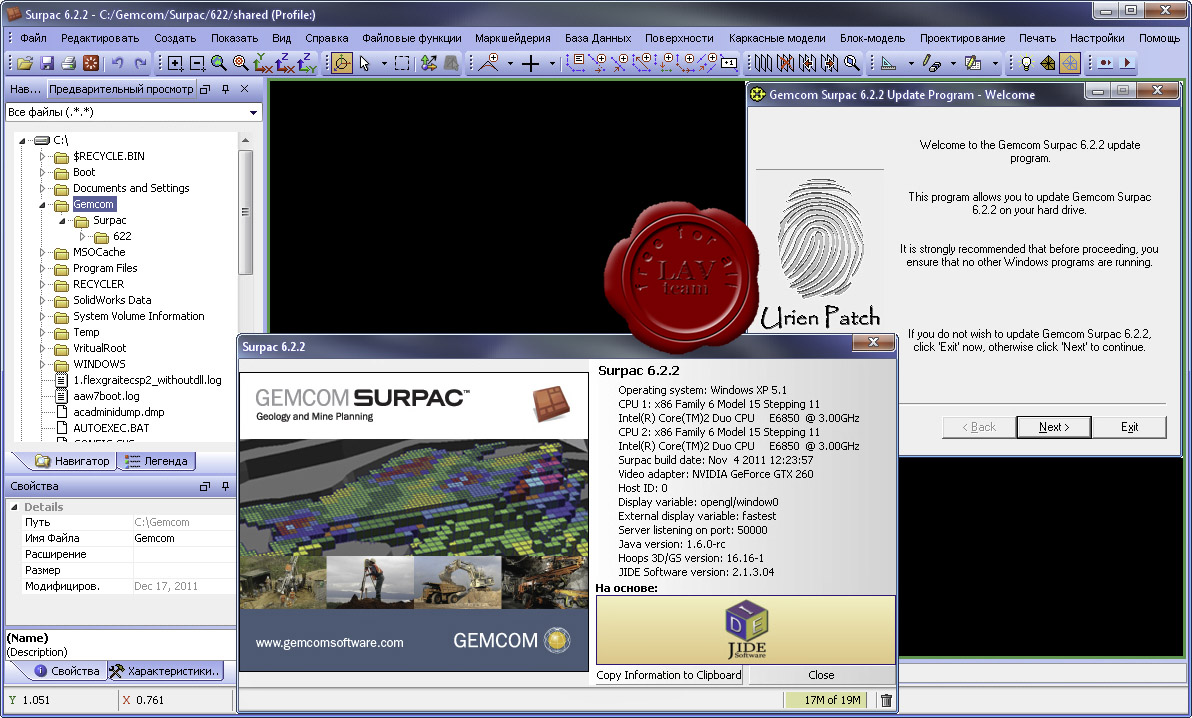
Task: Open a file using the folder toolbar icon
Action: tap(24, 64)
